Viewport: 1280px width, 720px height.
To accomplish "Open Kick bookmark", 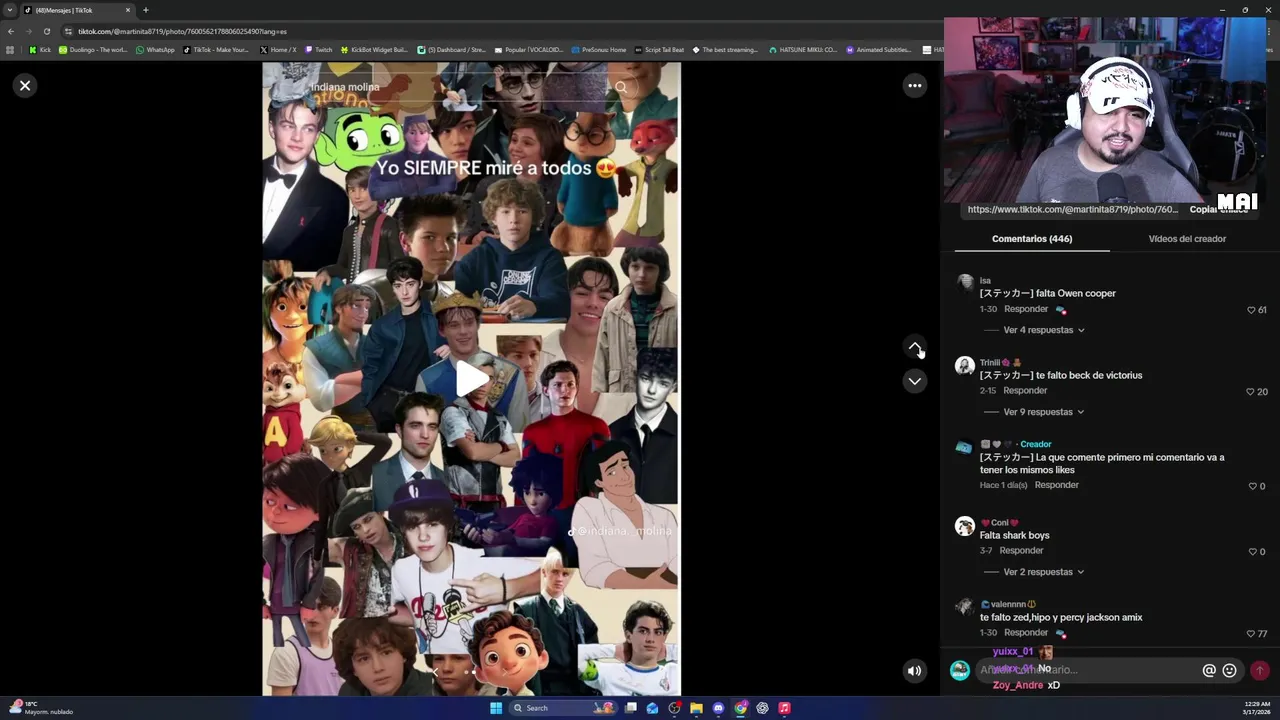I will coord(40,50).
